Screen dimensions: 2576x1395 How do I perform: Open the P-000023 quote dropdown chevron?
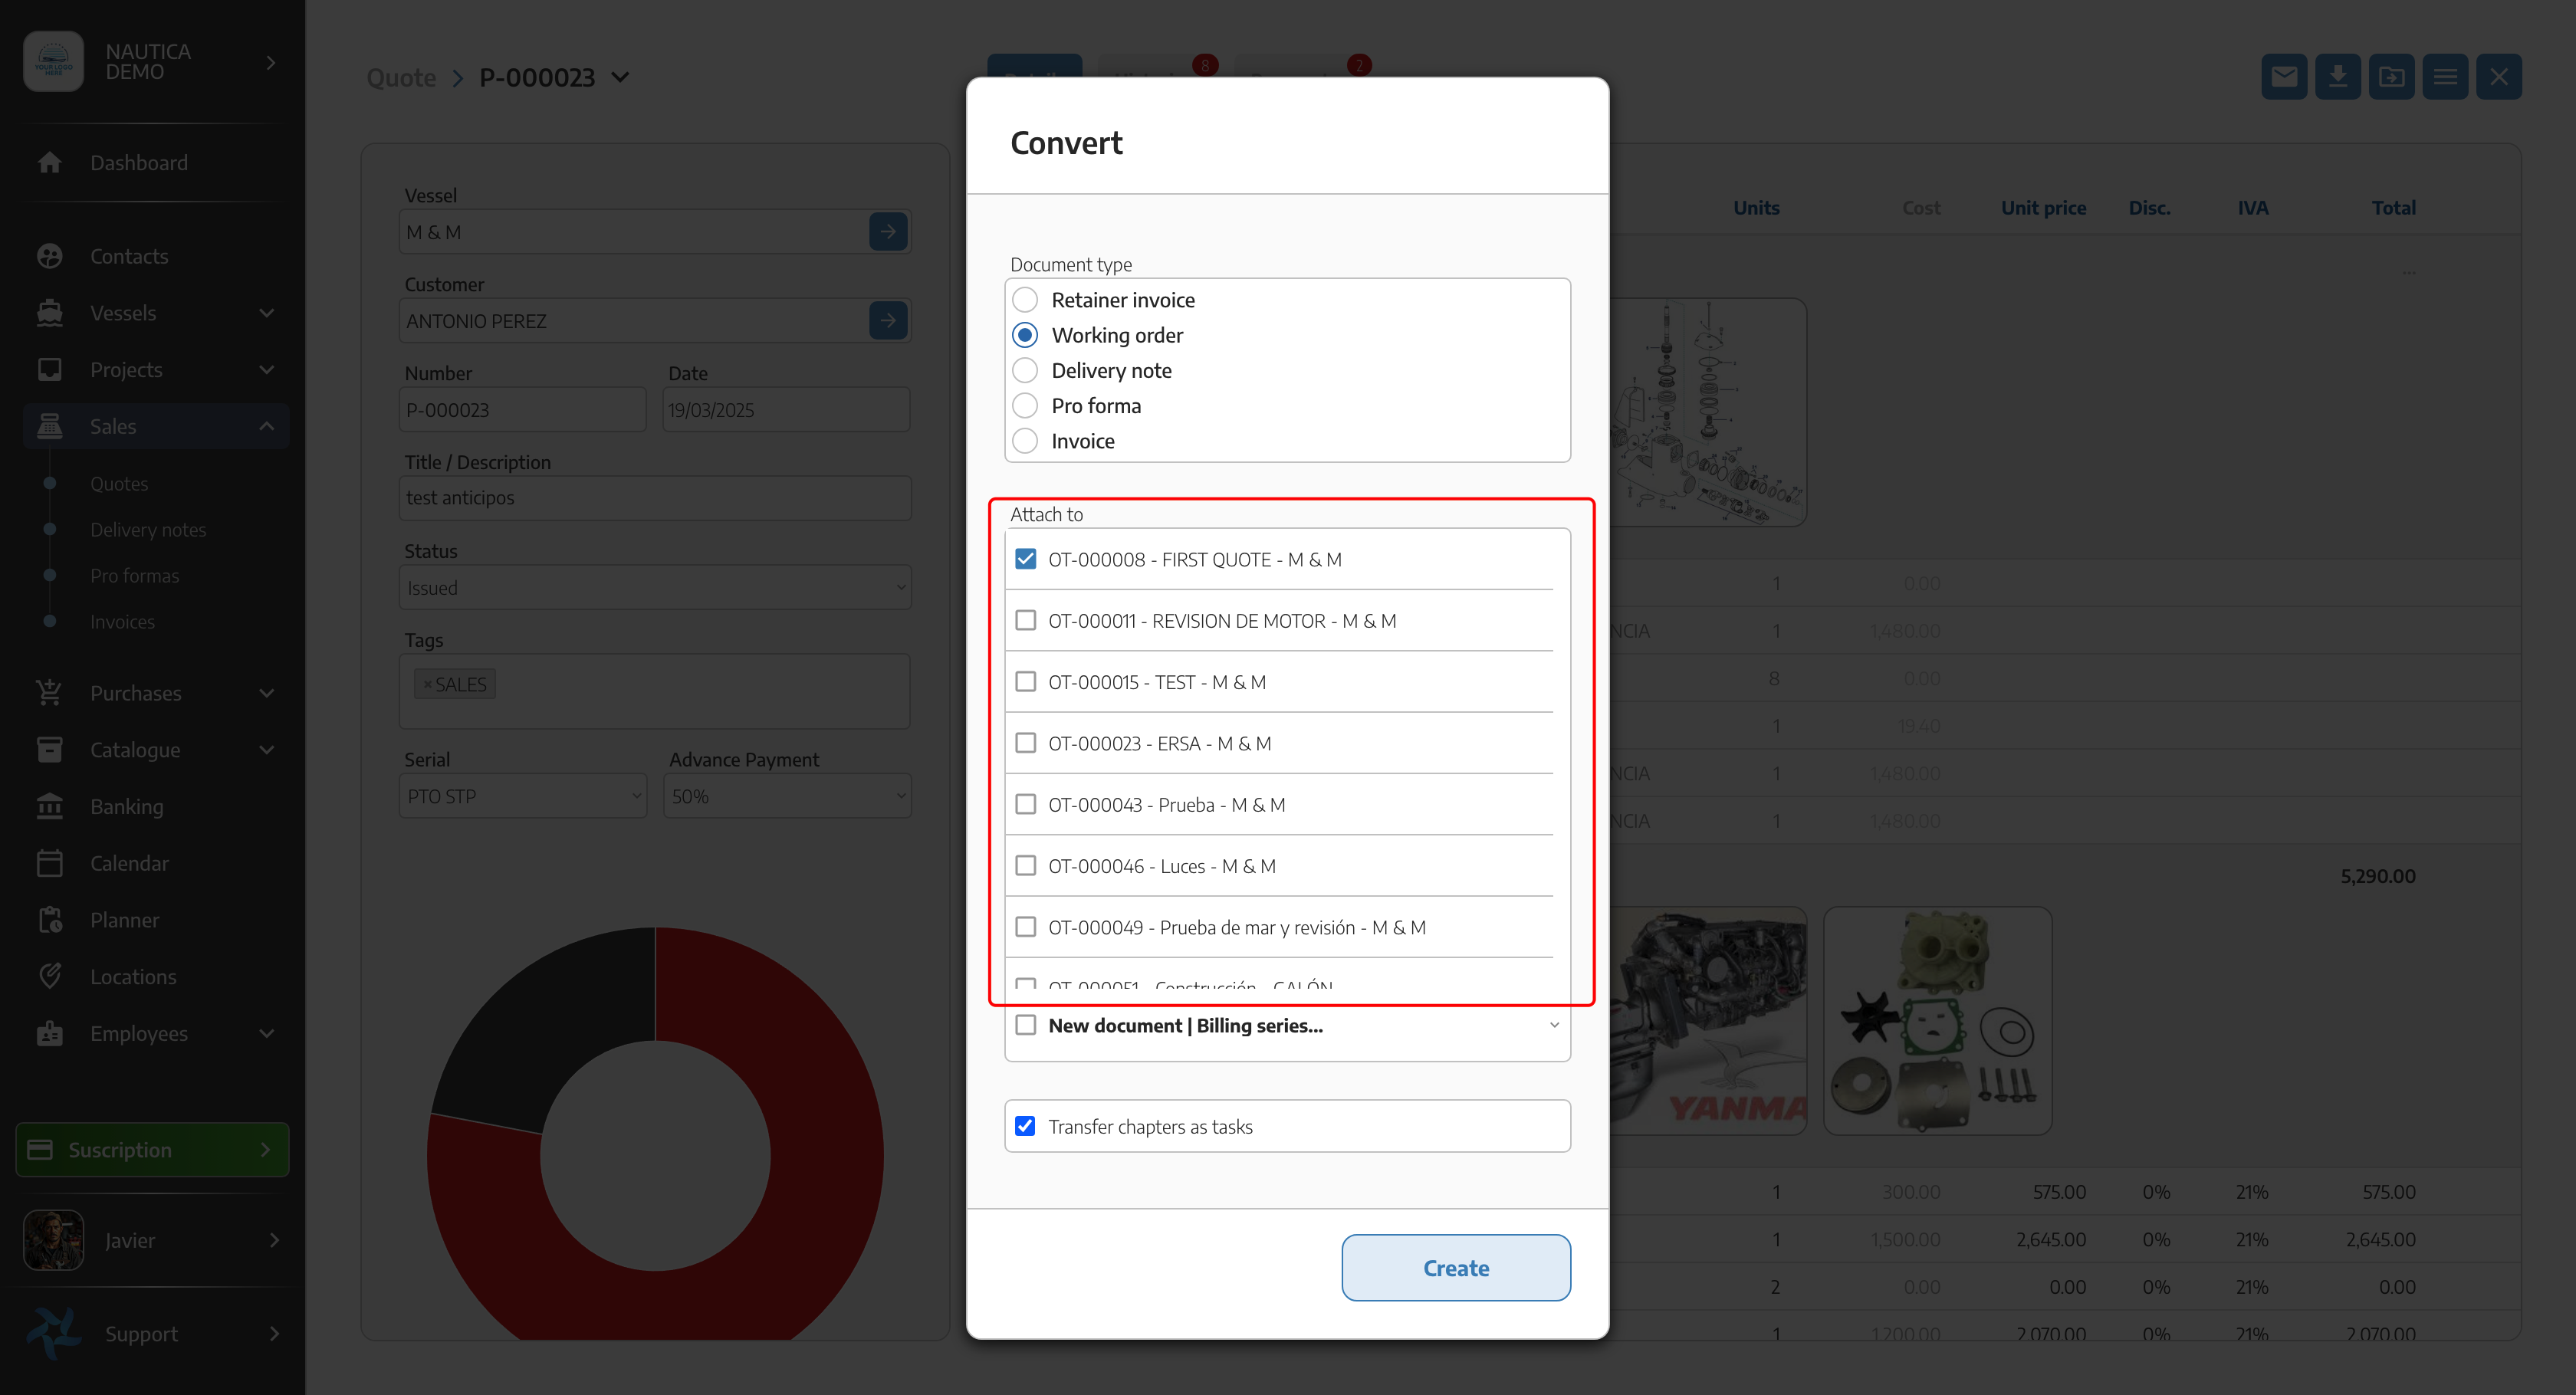[x=620, y=77]
